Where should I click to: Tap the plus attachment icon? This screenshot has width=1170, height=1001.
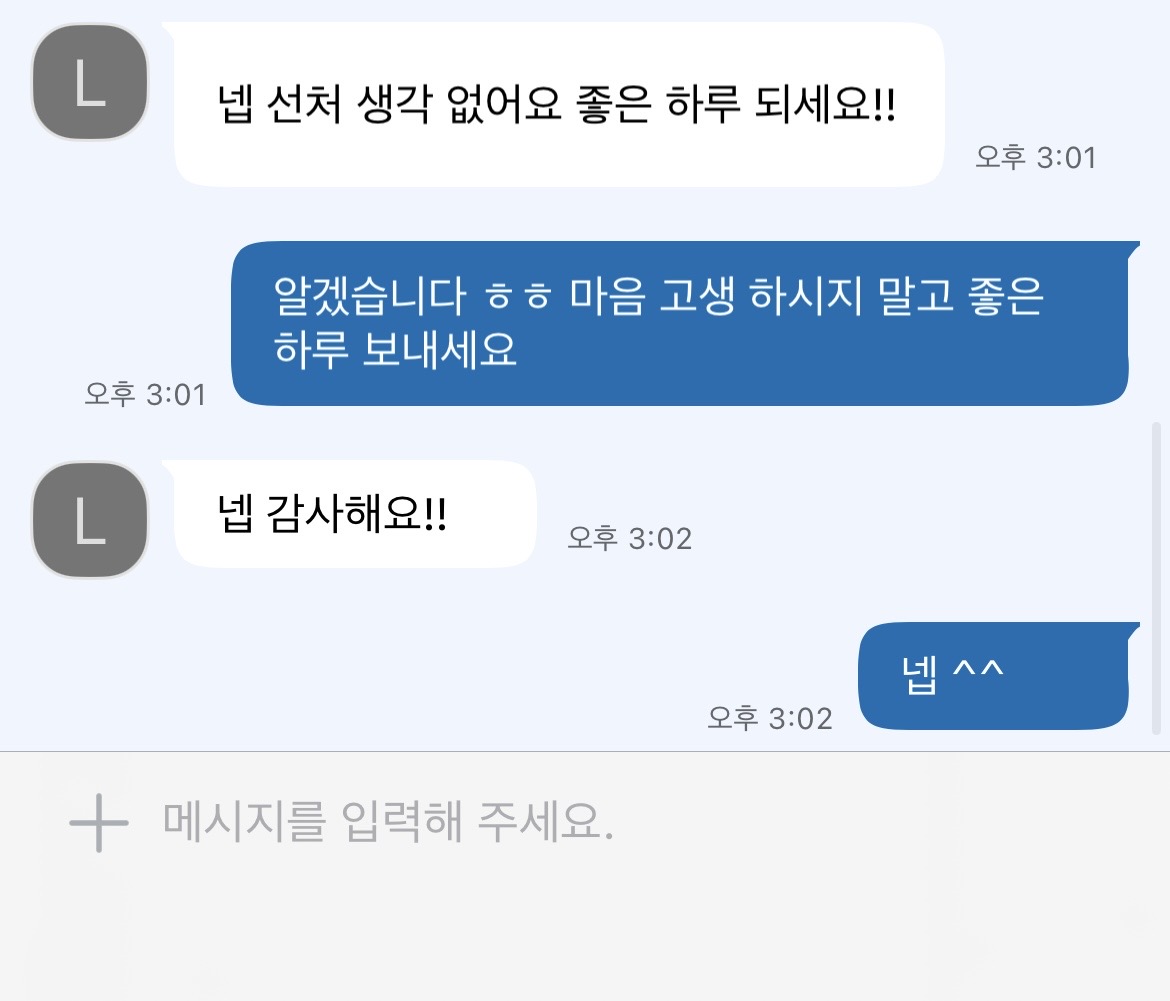pos(98,822)
